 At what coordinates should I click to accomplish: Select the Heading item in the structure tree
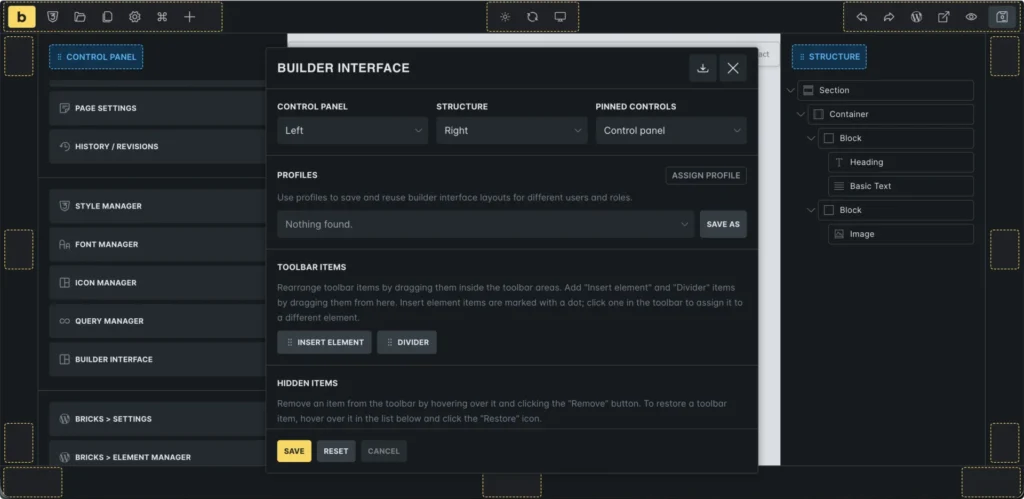point(901,162)
